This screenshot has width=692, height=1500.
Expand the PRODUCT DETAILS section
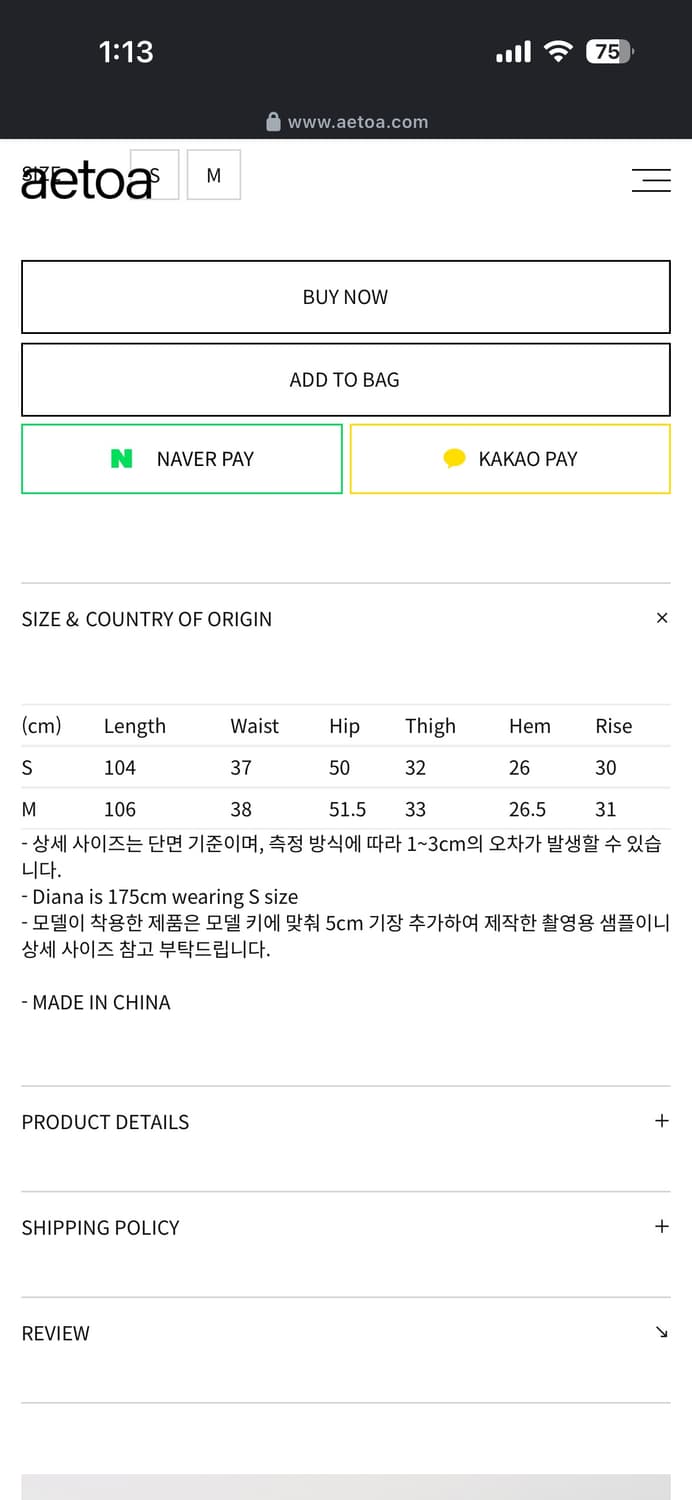(662, 1121)
